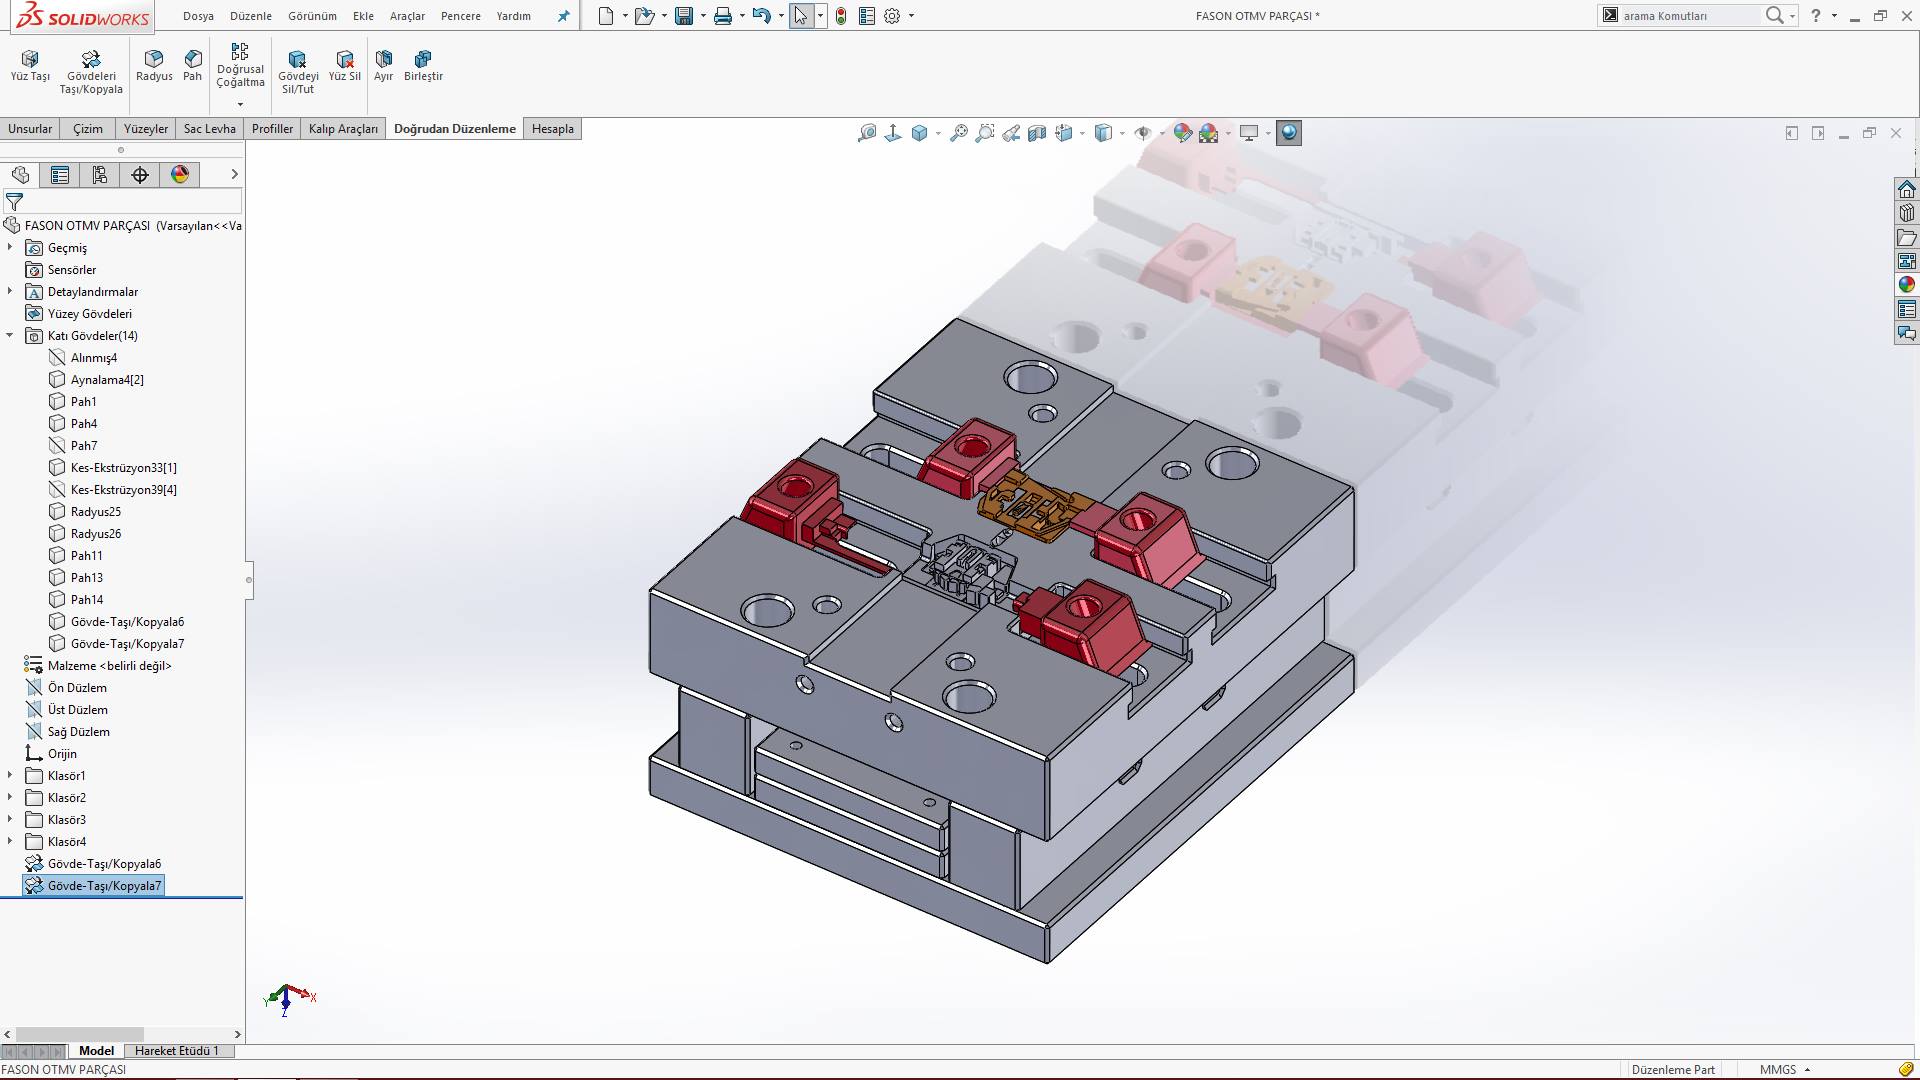
Task: Click zoom to area icon
Action: click(x=985, y=133)
